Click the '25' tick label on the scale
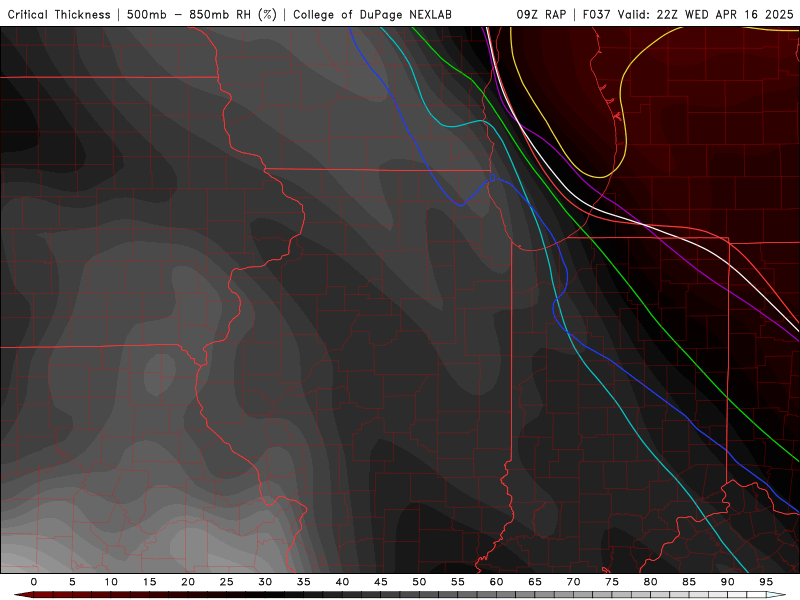Image resolution: width=800 pixels, height=600 pixels. [227, 582]
